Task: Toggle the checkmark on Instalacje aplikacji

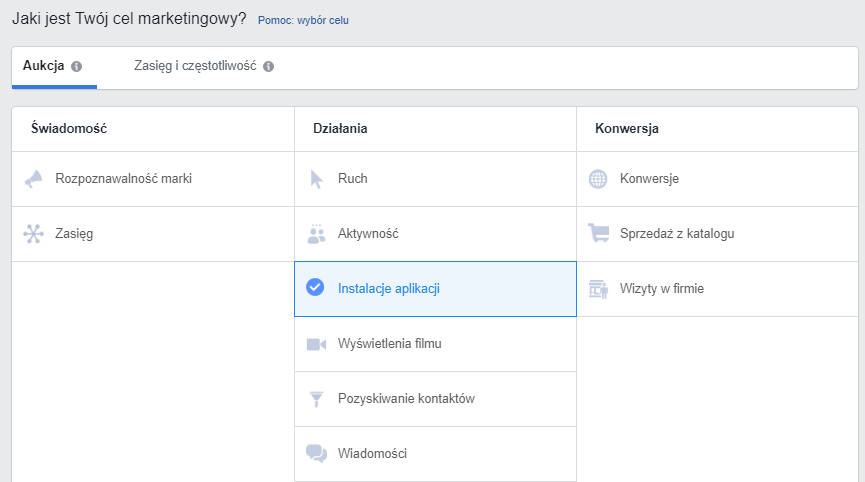Action: coord(315,289)
